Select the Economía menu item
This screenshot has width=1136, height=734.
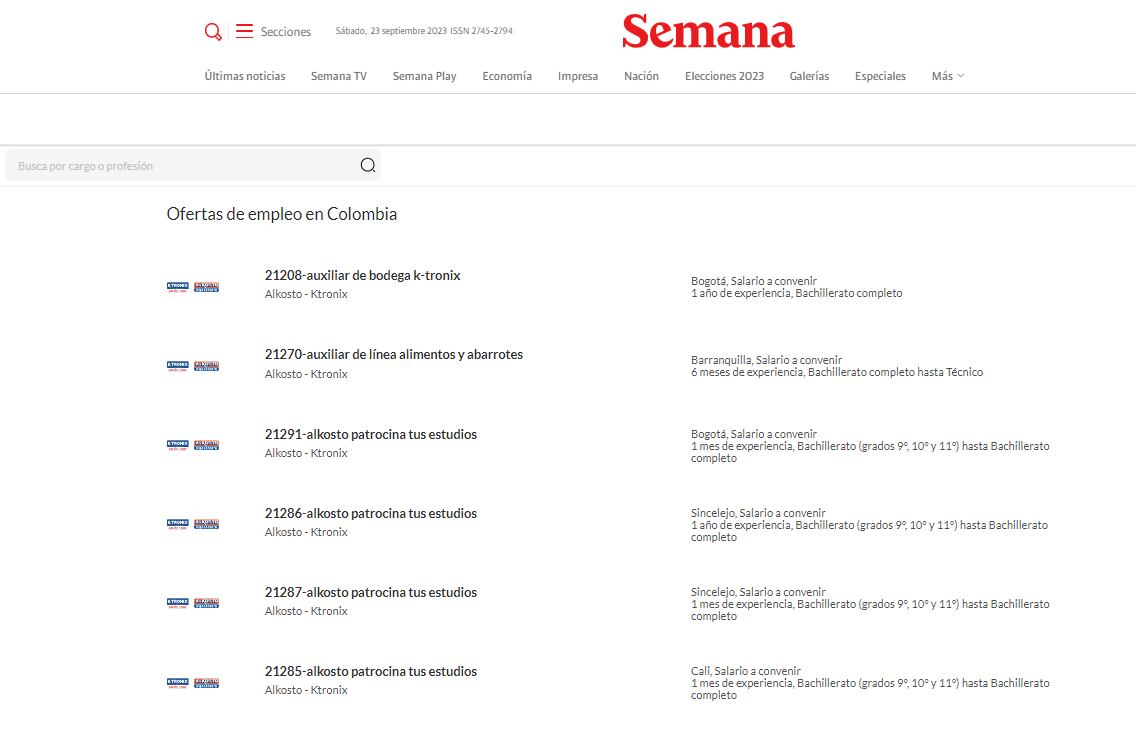tap(506, 75)
